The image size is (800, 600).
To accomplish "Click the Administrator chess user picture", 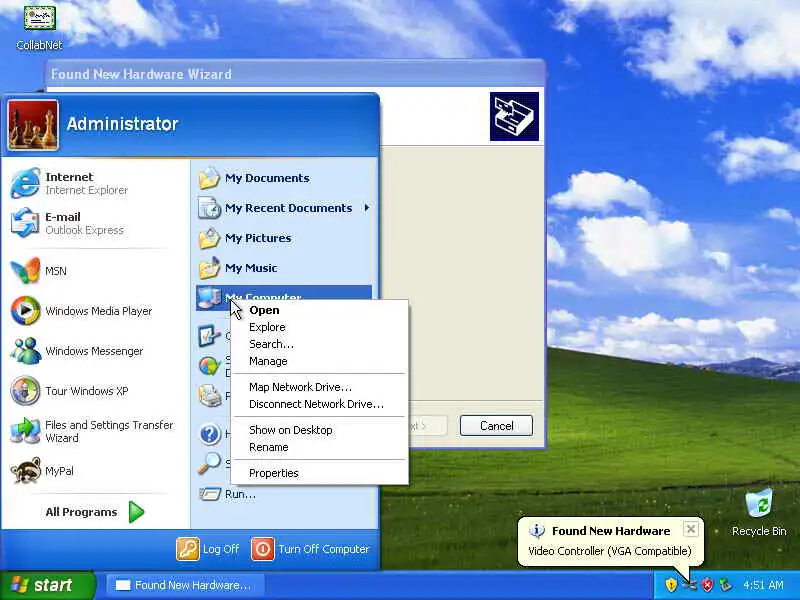I will click(33, 125).
